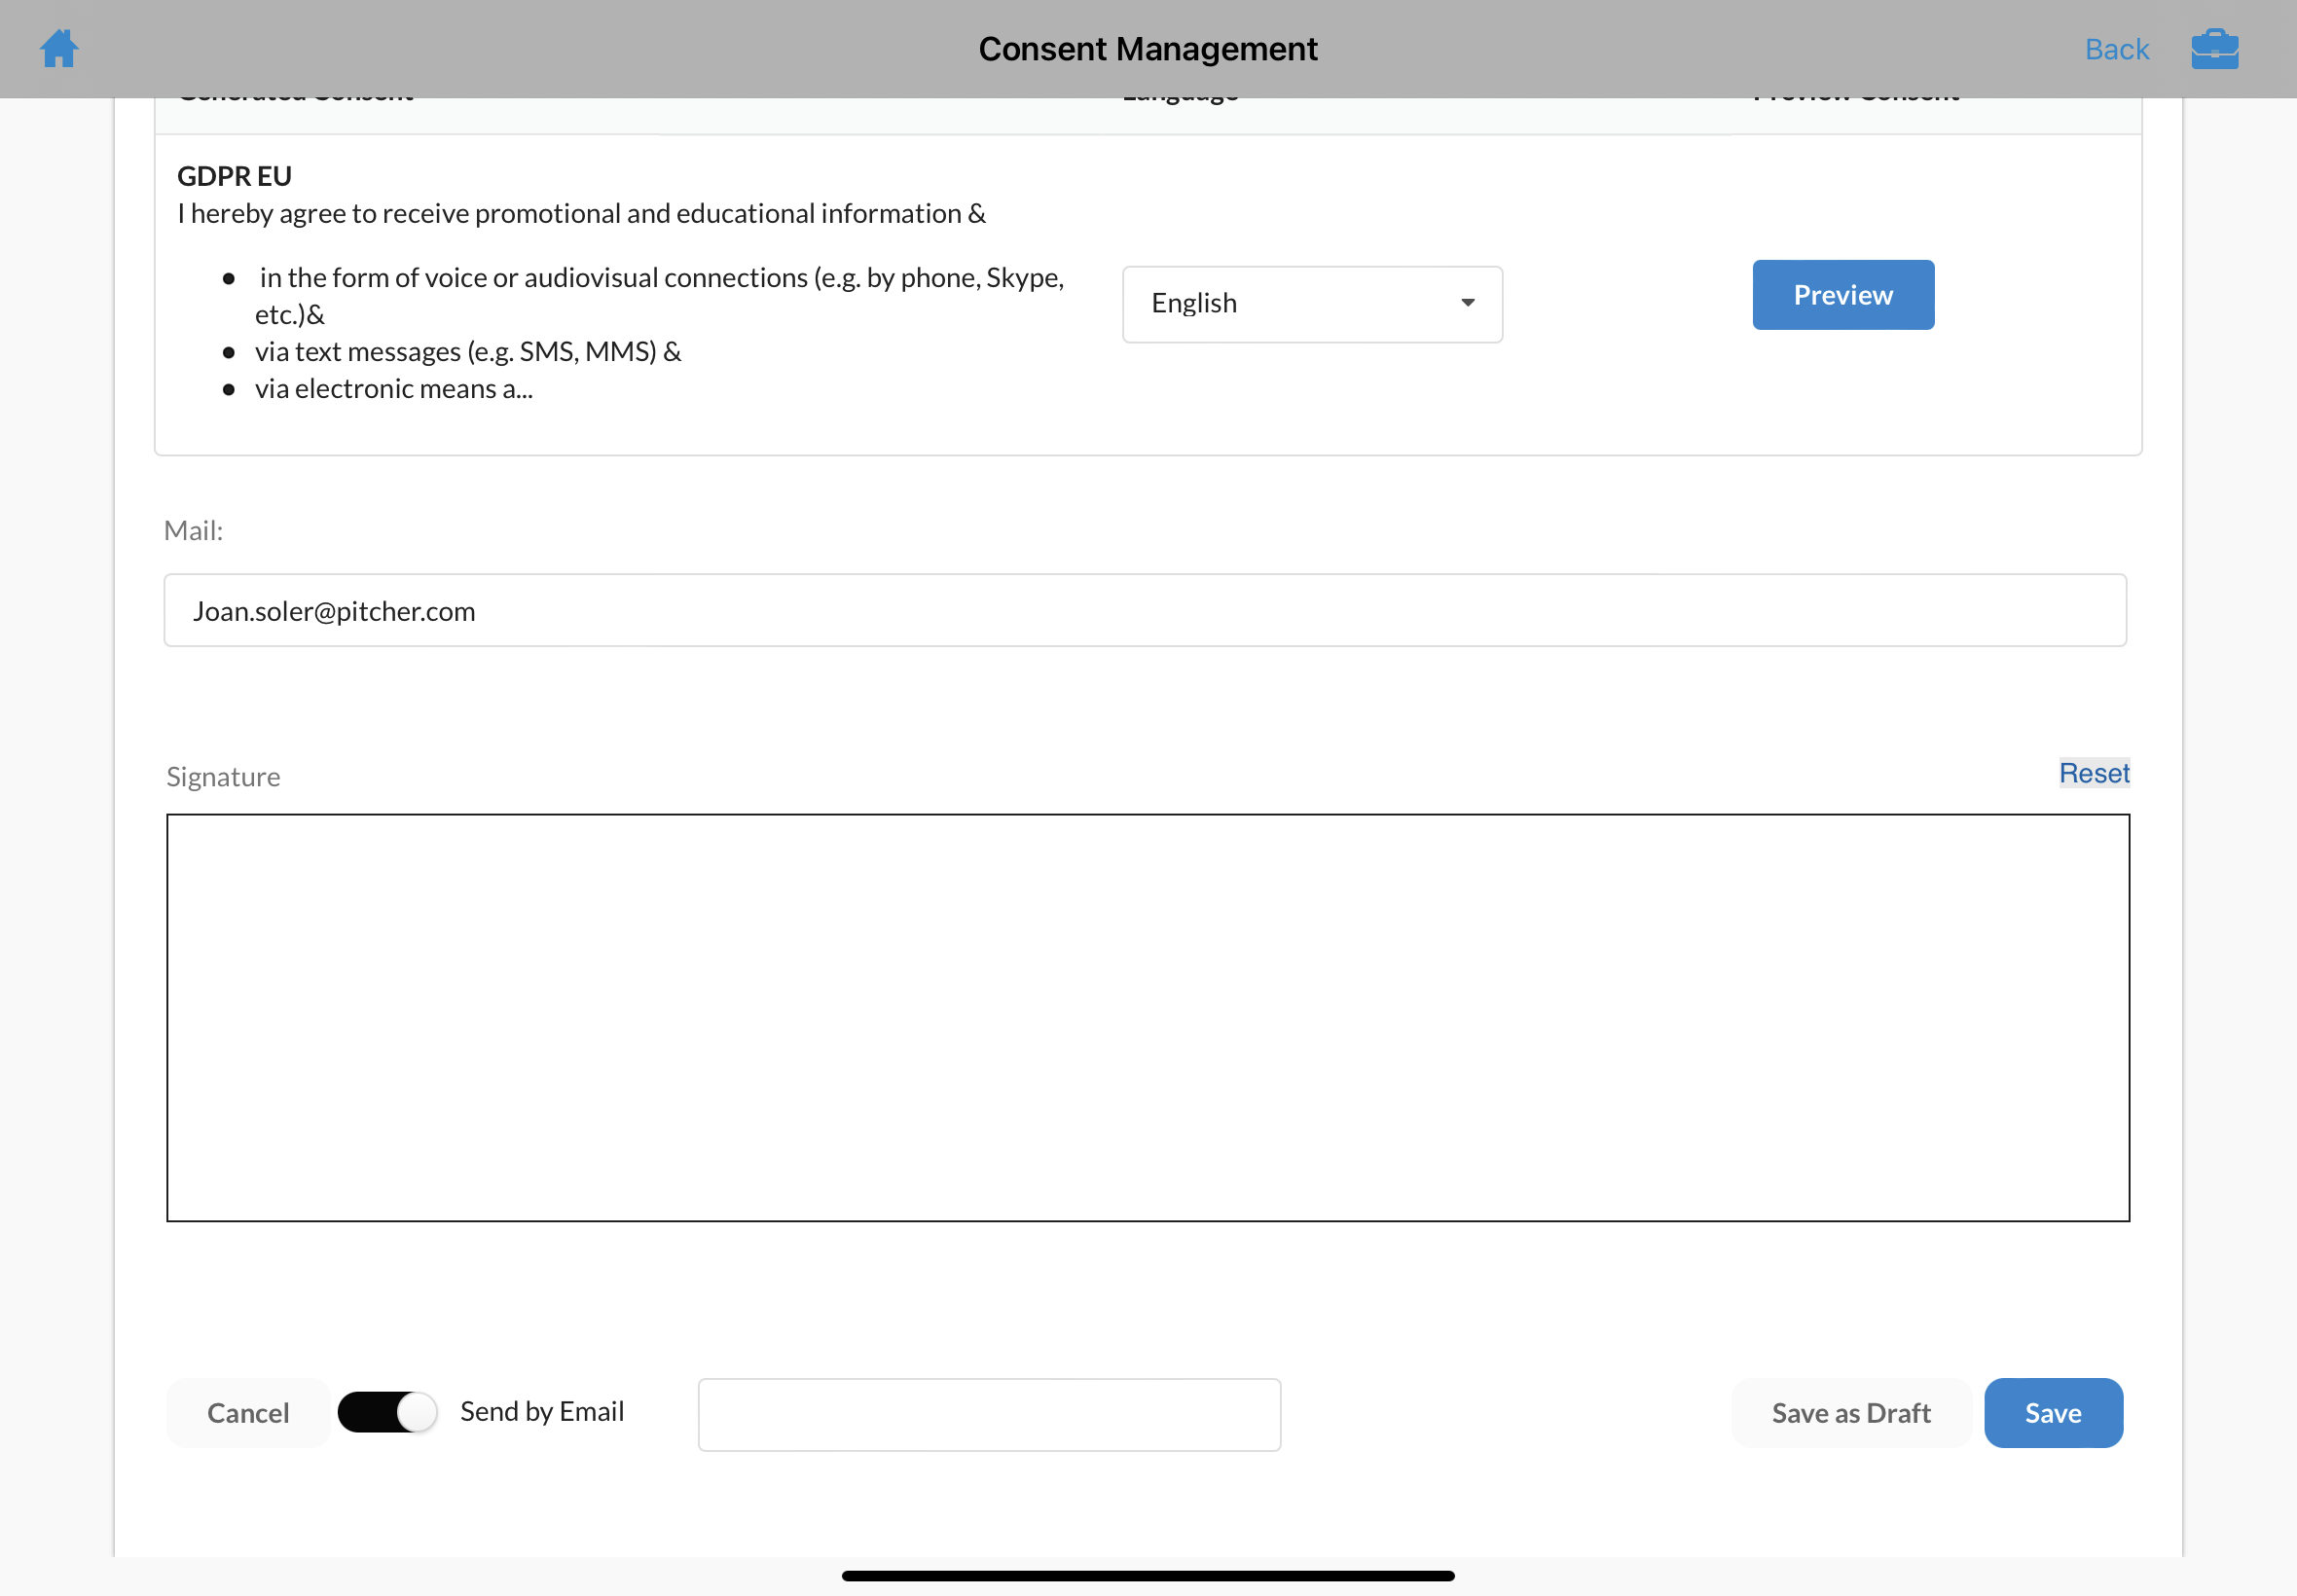Viewport: 2297px width, 1596px height.
Task: Tap the Home icon
Action: point(59,48)
